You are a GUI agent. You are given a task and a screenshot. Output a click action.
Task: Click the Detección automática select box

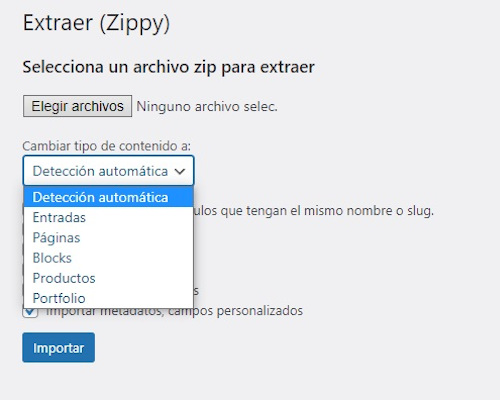coord(109,171)
